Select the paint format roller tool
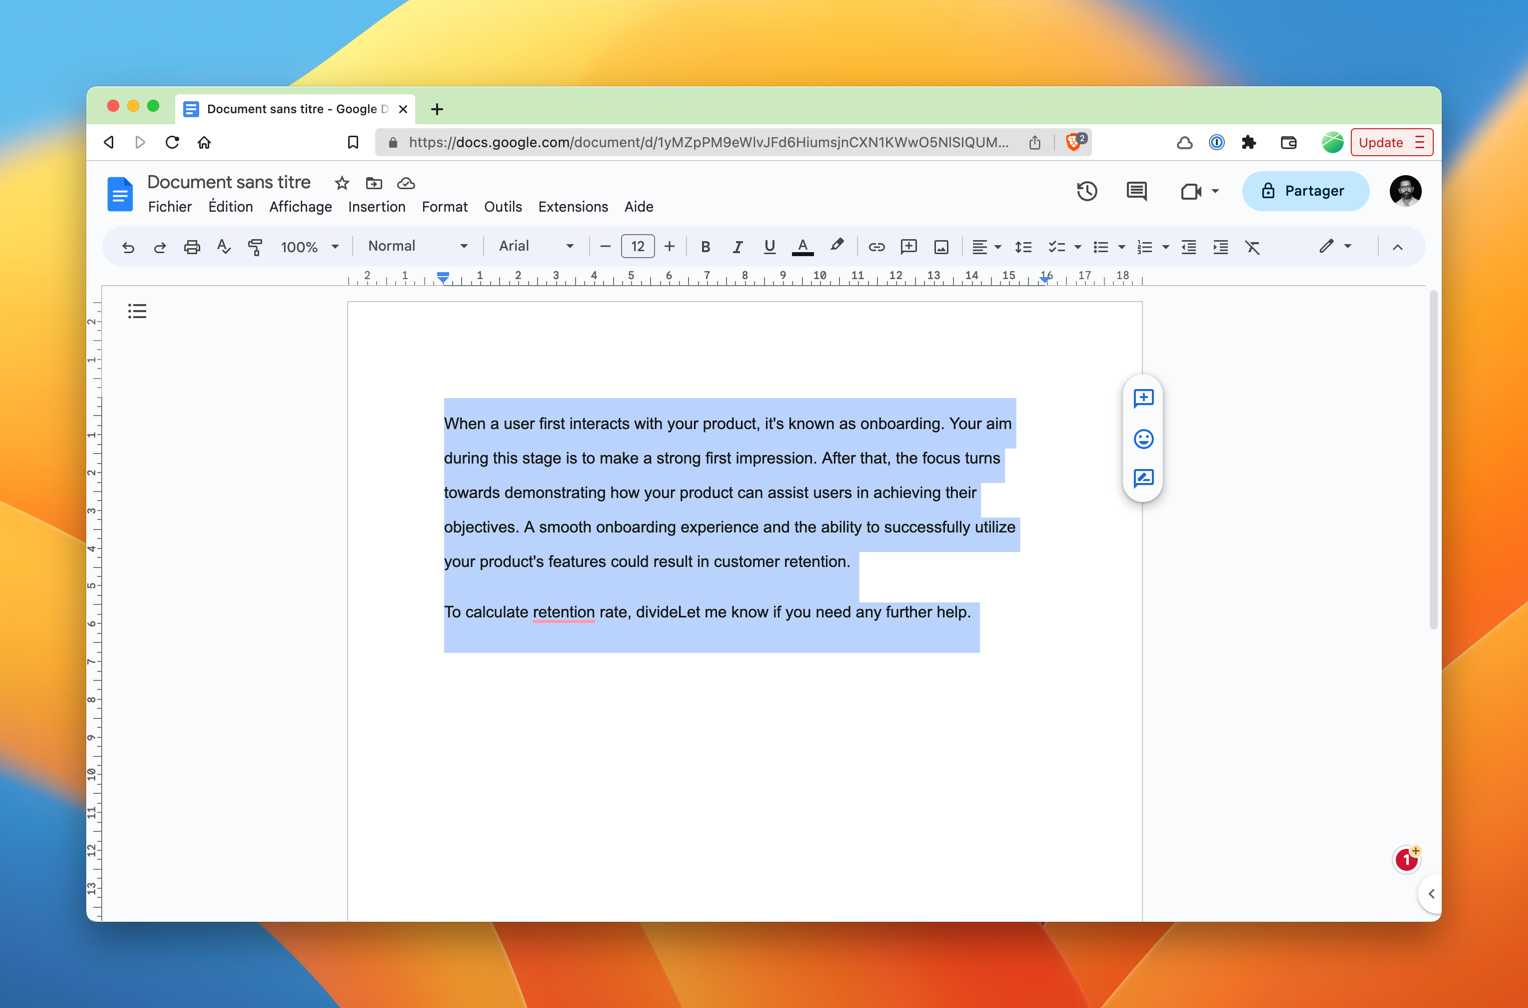This screenshot has width=1528, height=1008. 255,247
